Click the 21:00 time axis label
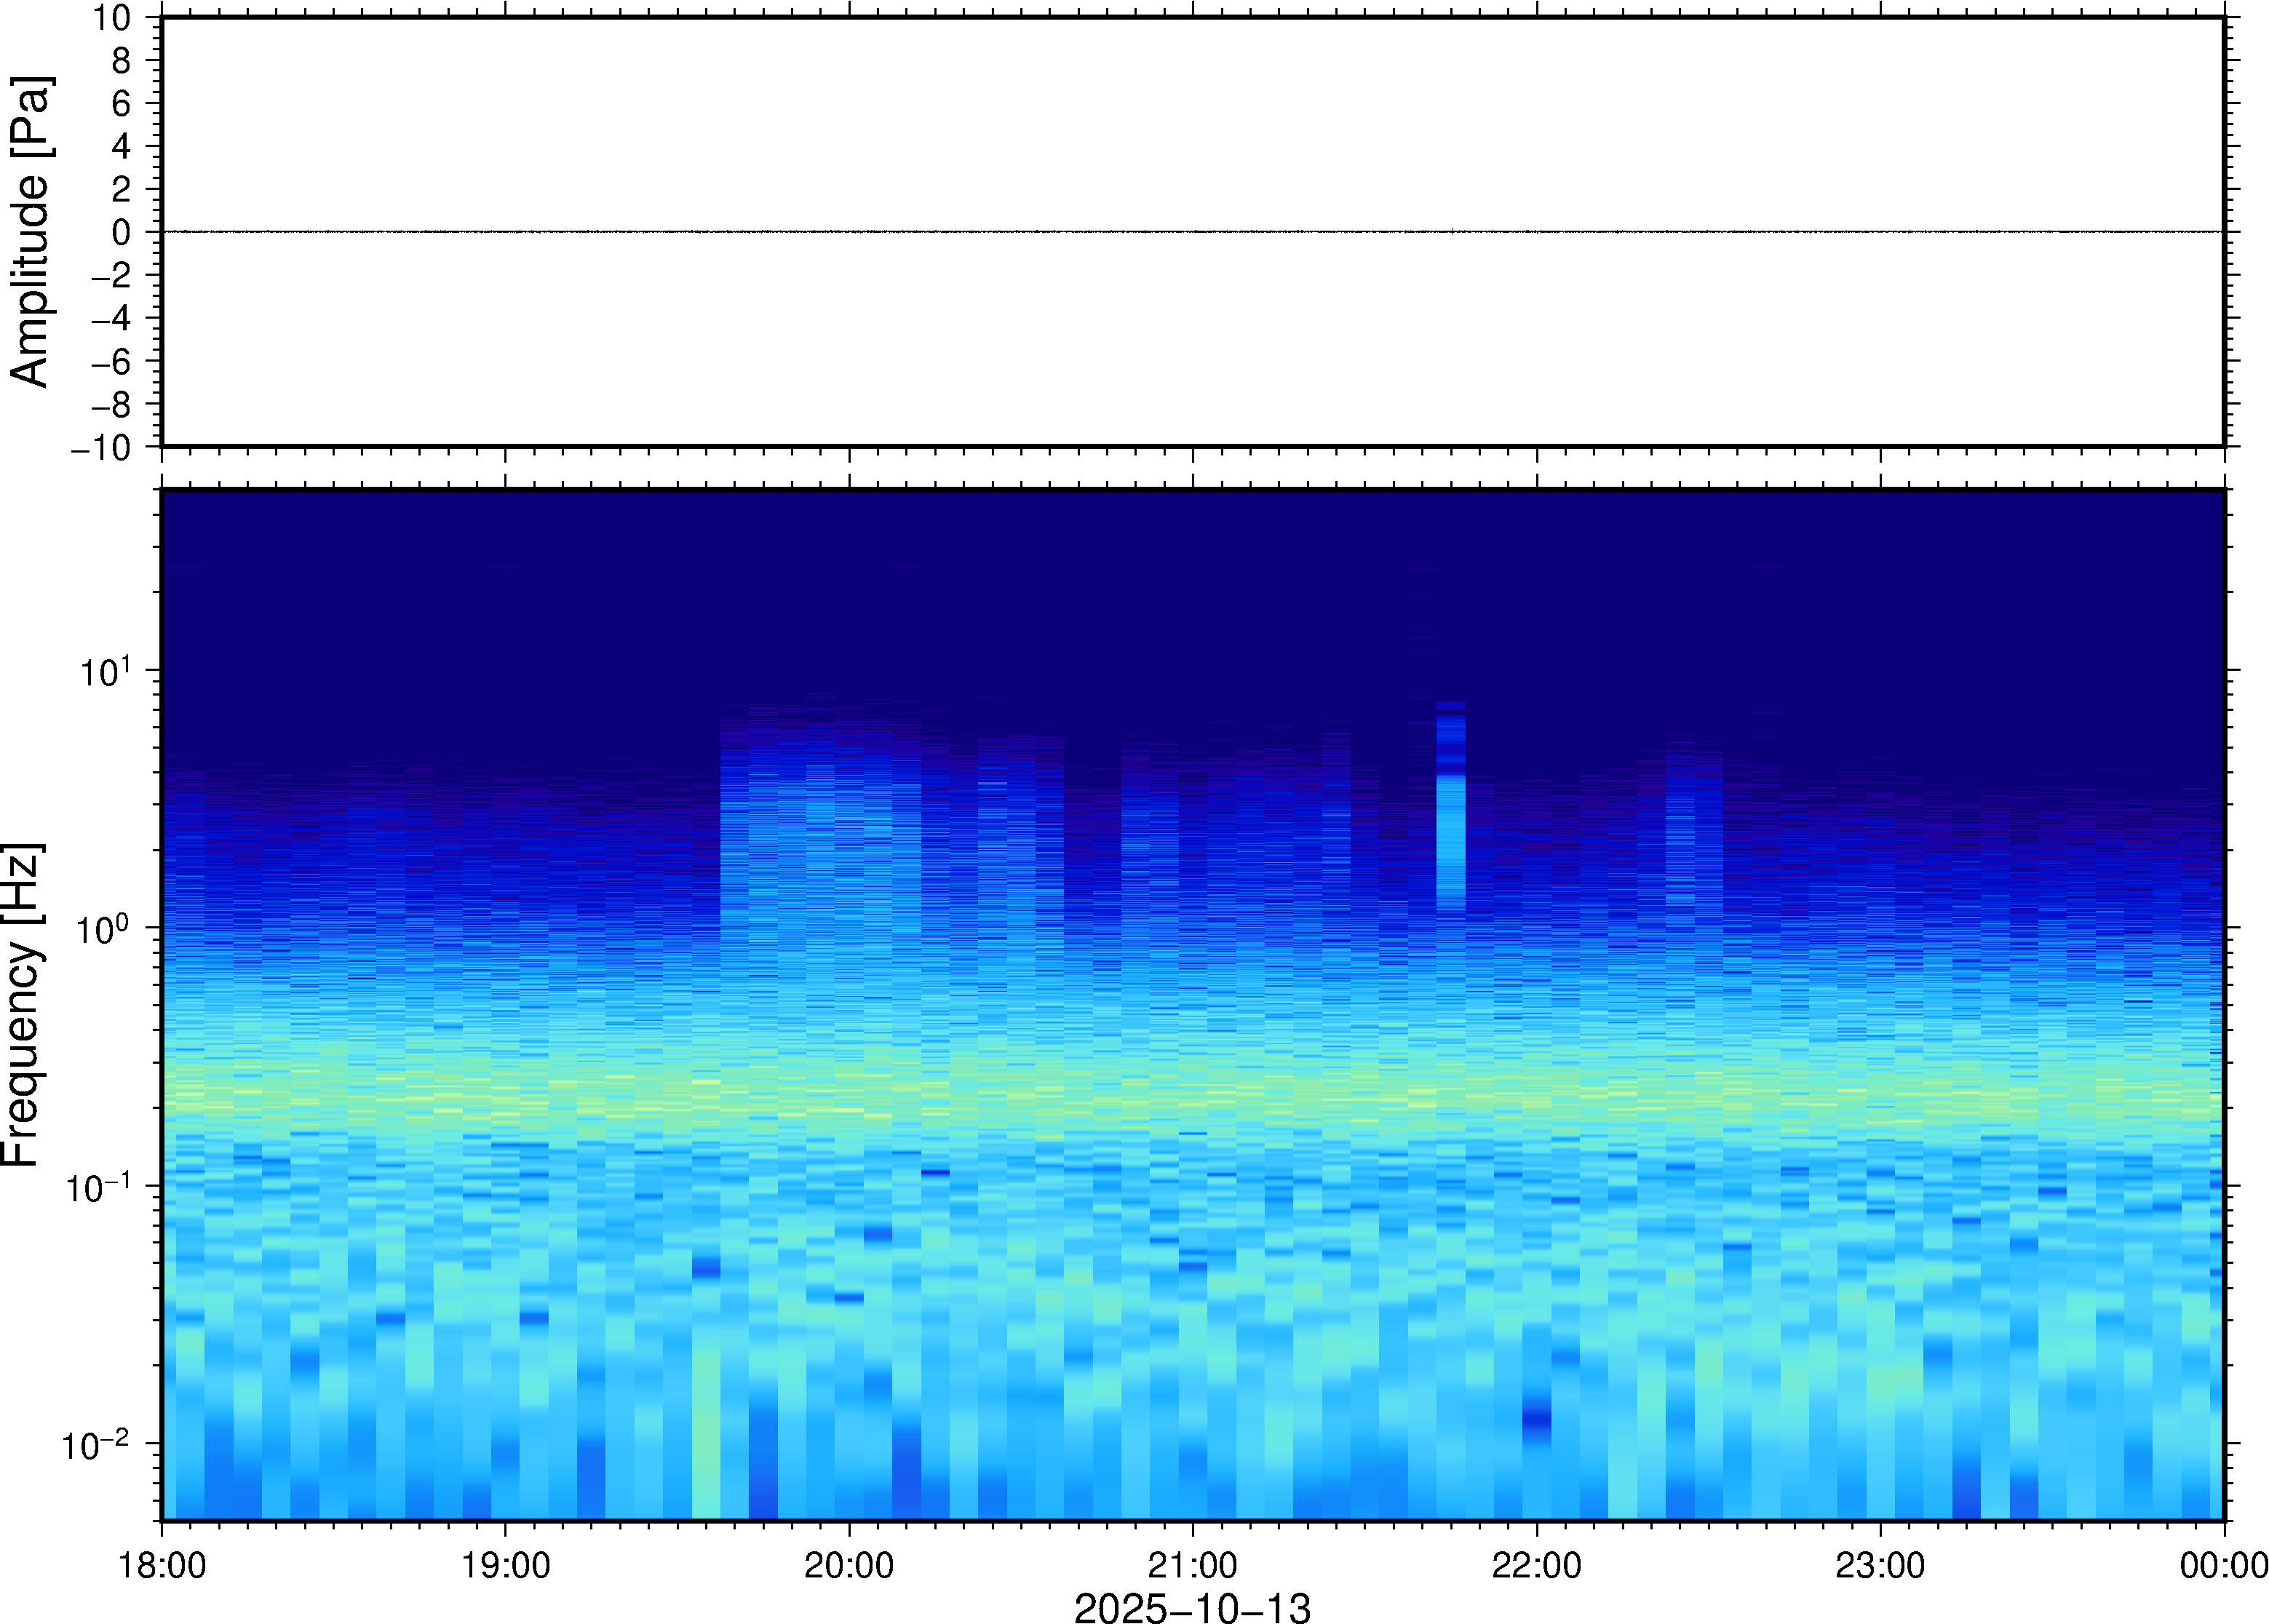This screenshot has height=1624, width=2269. pos(1192,1564)
